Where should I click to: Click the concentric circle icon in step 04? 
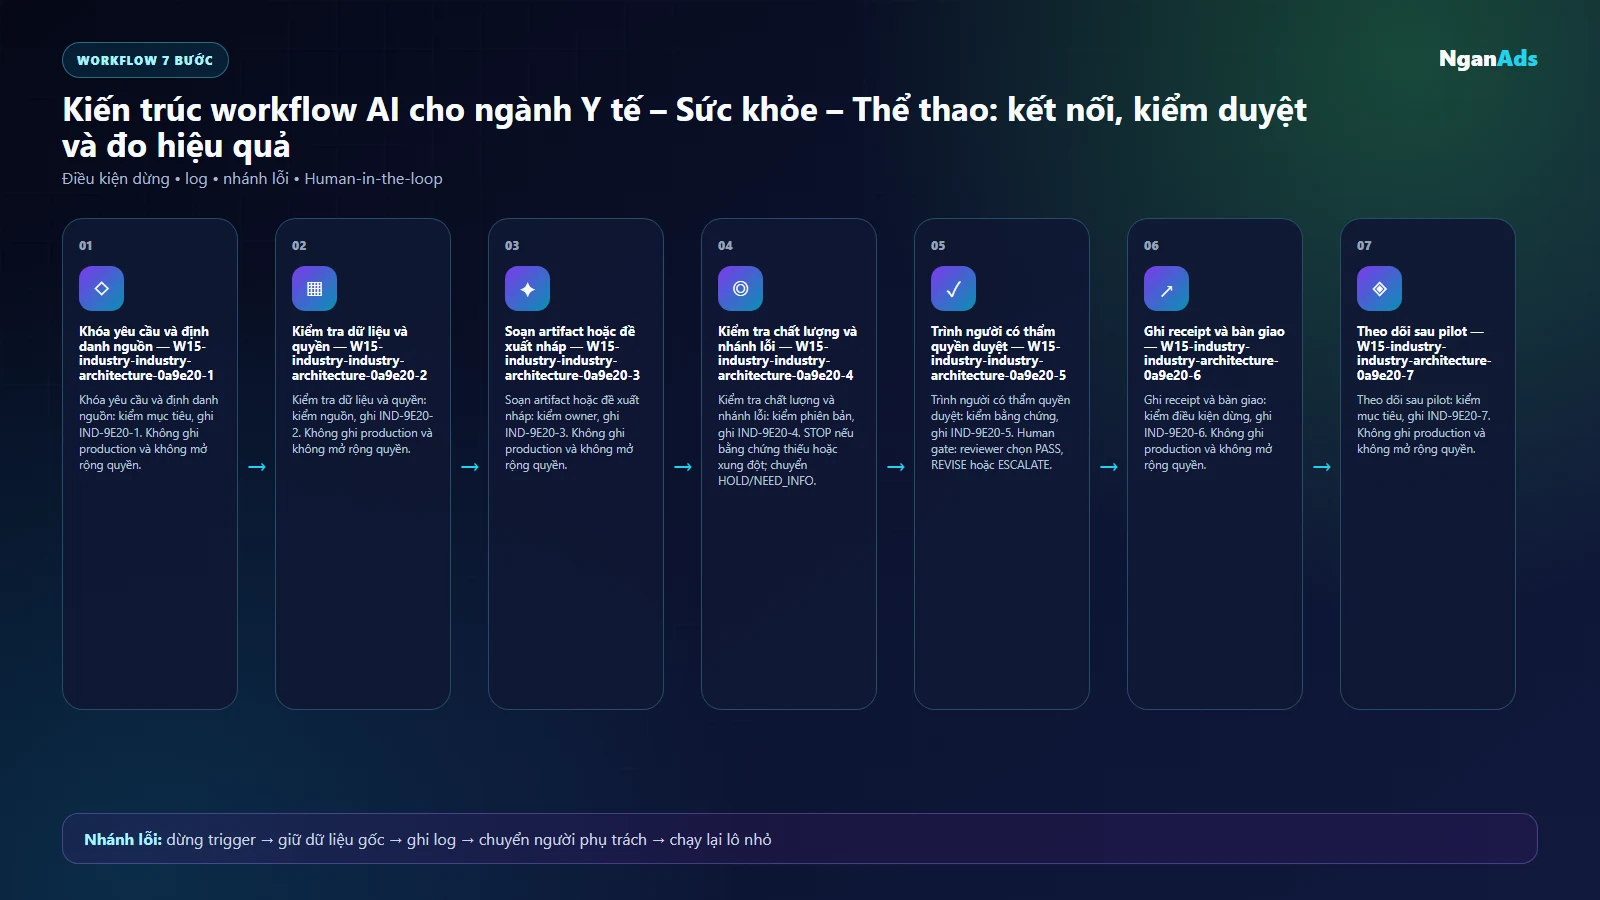click(x=740, y=289)
